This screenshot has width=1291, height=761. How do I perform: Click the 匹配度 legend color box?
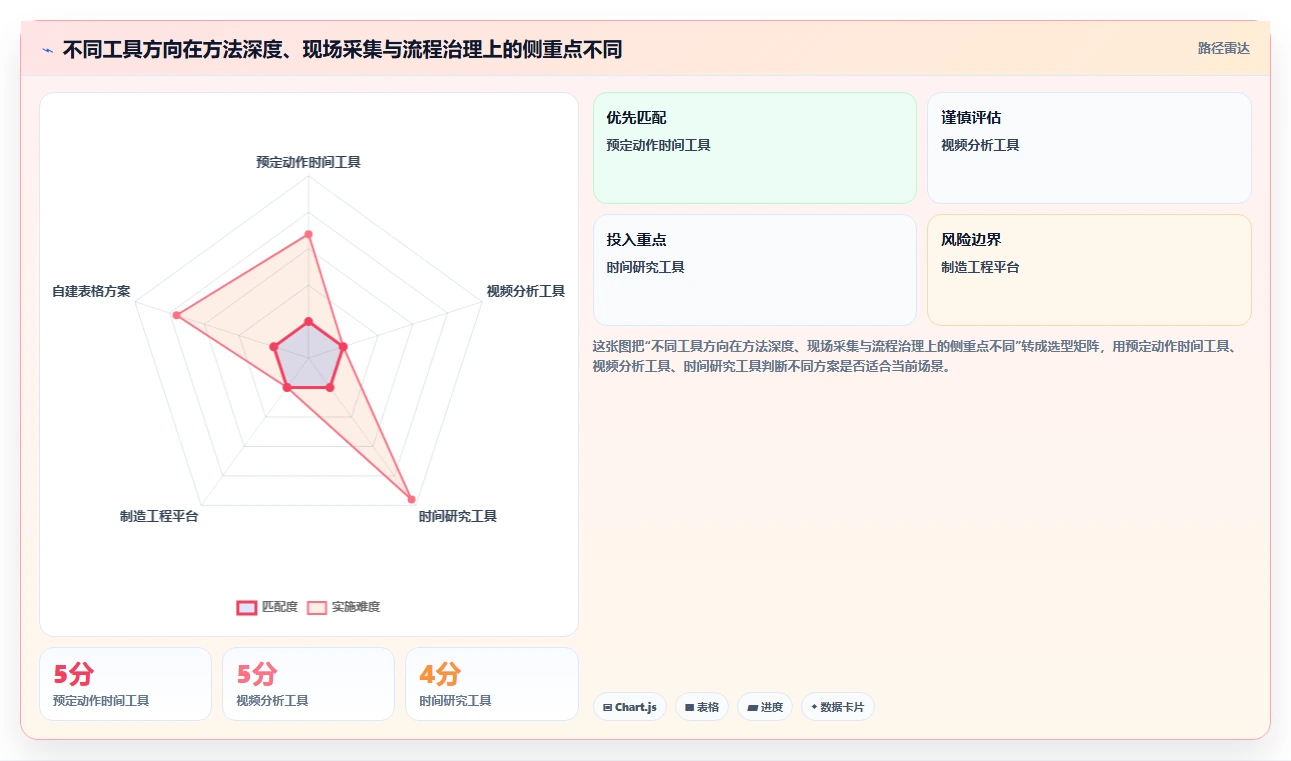coord(247,607)
